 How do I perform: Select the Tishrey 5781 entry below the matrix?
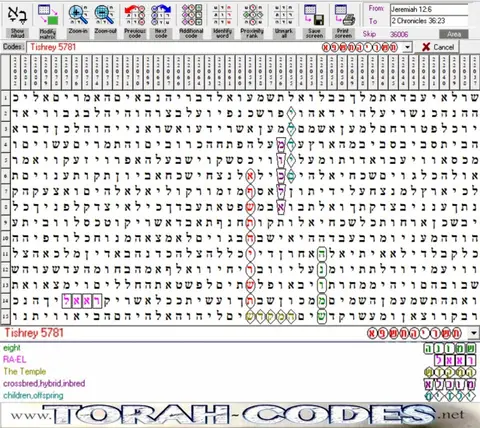click(34, 333)
